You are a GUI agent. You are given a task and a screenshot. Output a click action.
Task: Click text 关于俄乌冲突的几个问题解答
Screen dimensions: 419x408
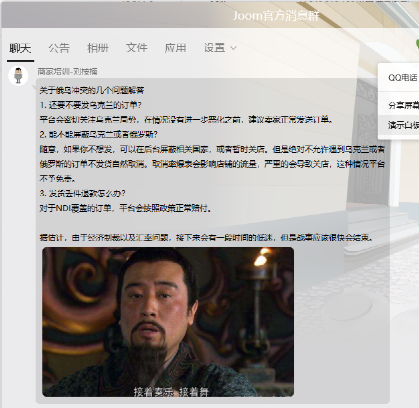(x=92, y=90)
